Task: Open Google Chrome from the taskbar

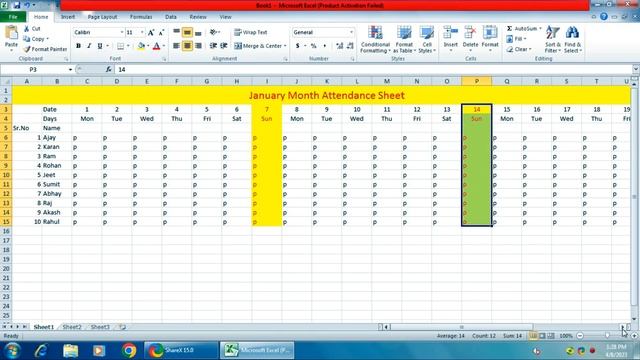Action: tap(129, 350)
